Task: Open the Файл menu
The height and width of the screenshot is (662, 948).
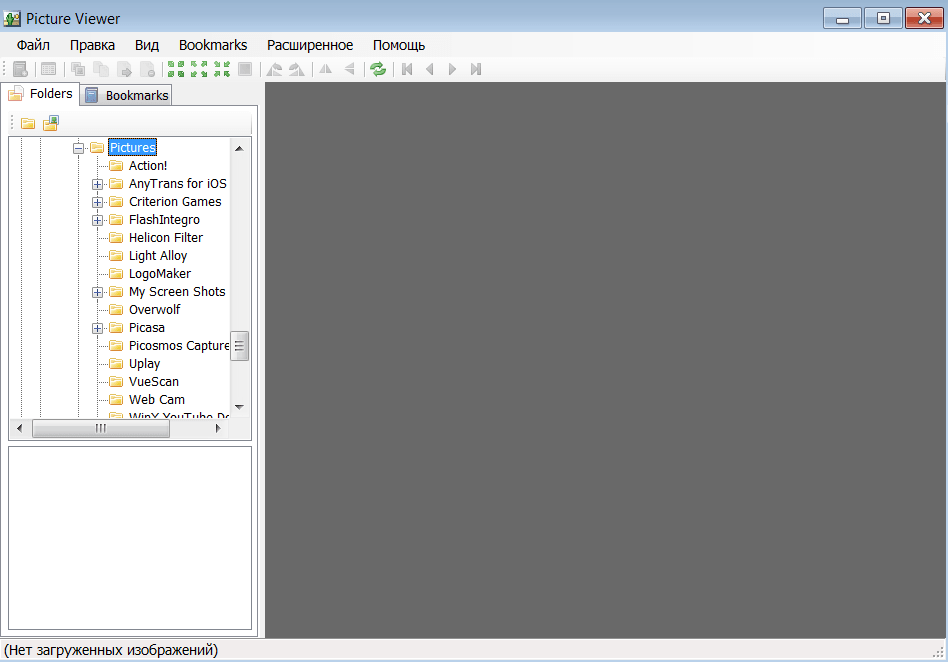Action: tap(33, 45)
